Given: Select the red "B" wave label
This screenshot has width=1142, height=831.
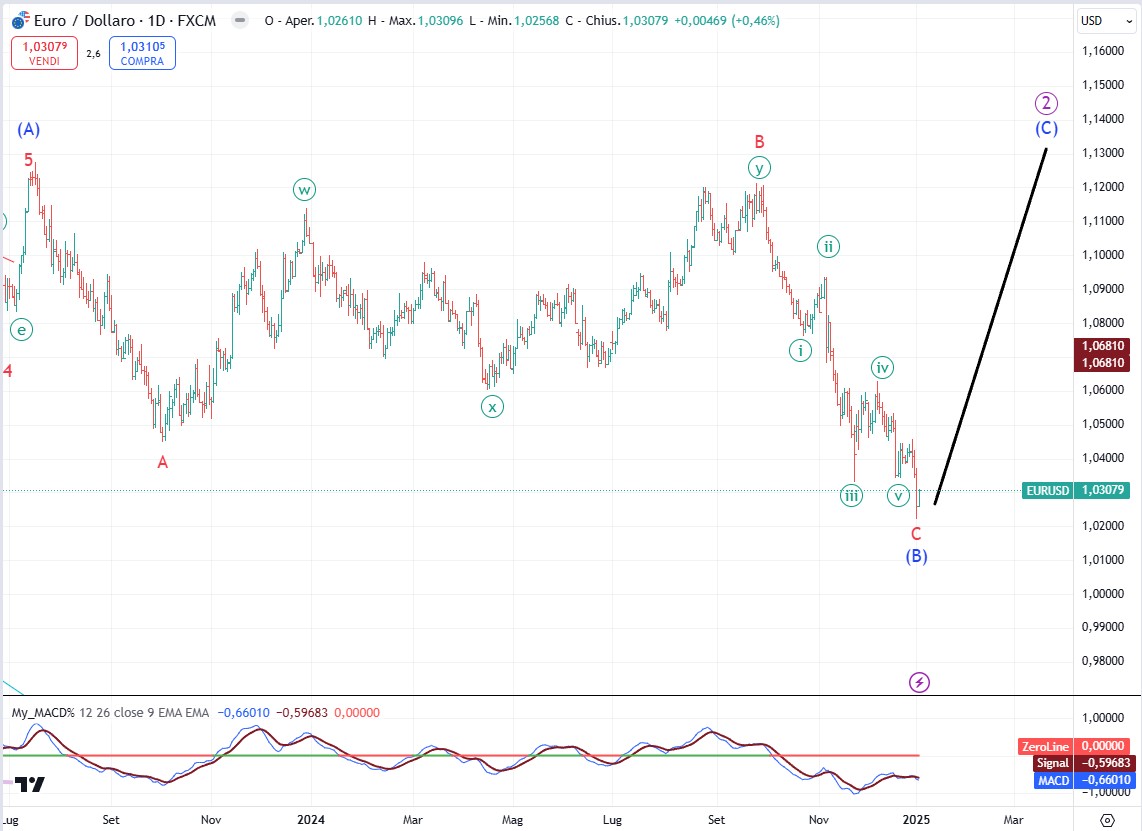Looking at the screenshot, I should click(759, 141).
